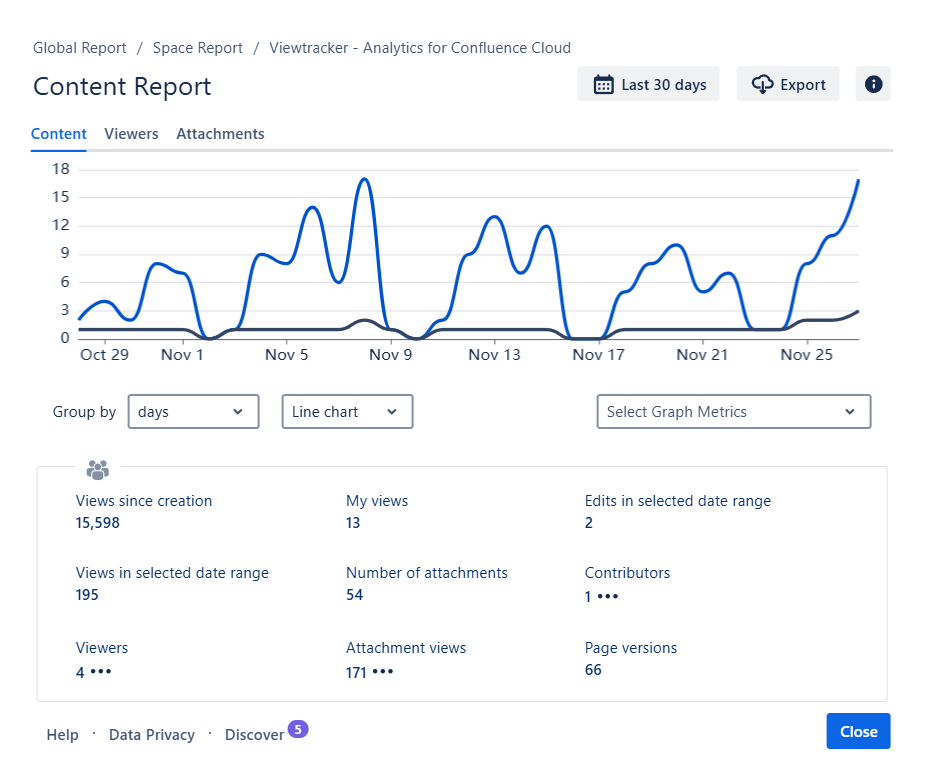Open Select Graph Metrics dropdown
926x774 pixels.
coord(733,412)
